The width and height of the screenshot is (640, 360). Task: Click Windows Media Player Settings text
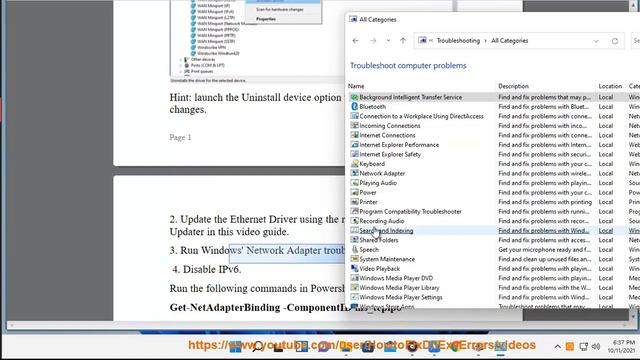click(401, 297)
